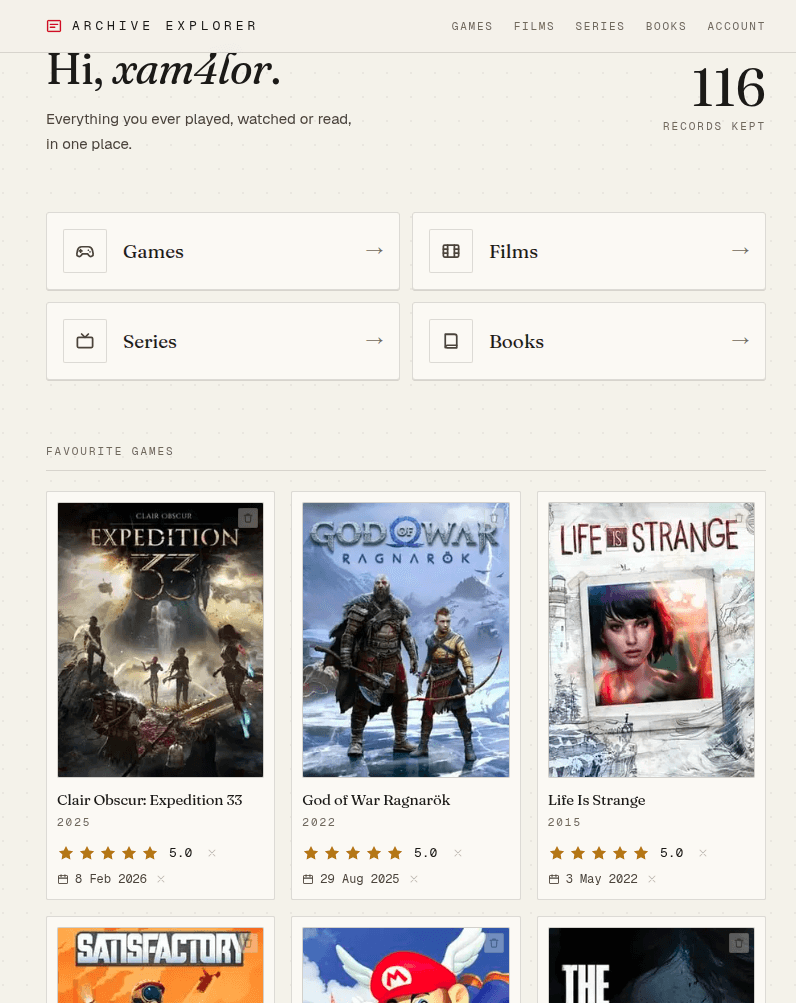Click the 'Life Is Strange' title text
Viewport: 796px width, 1003px height.
click(596, 800)
